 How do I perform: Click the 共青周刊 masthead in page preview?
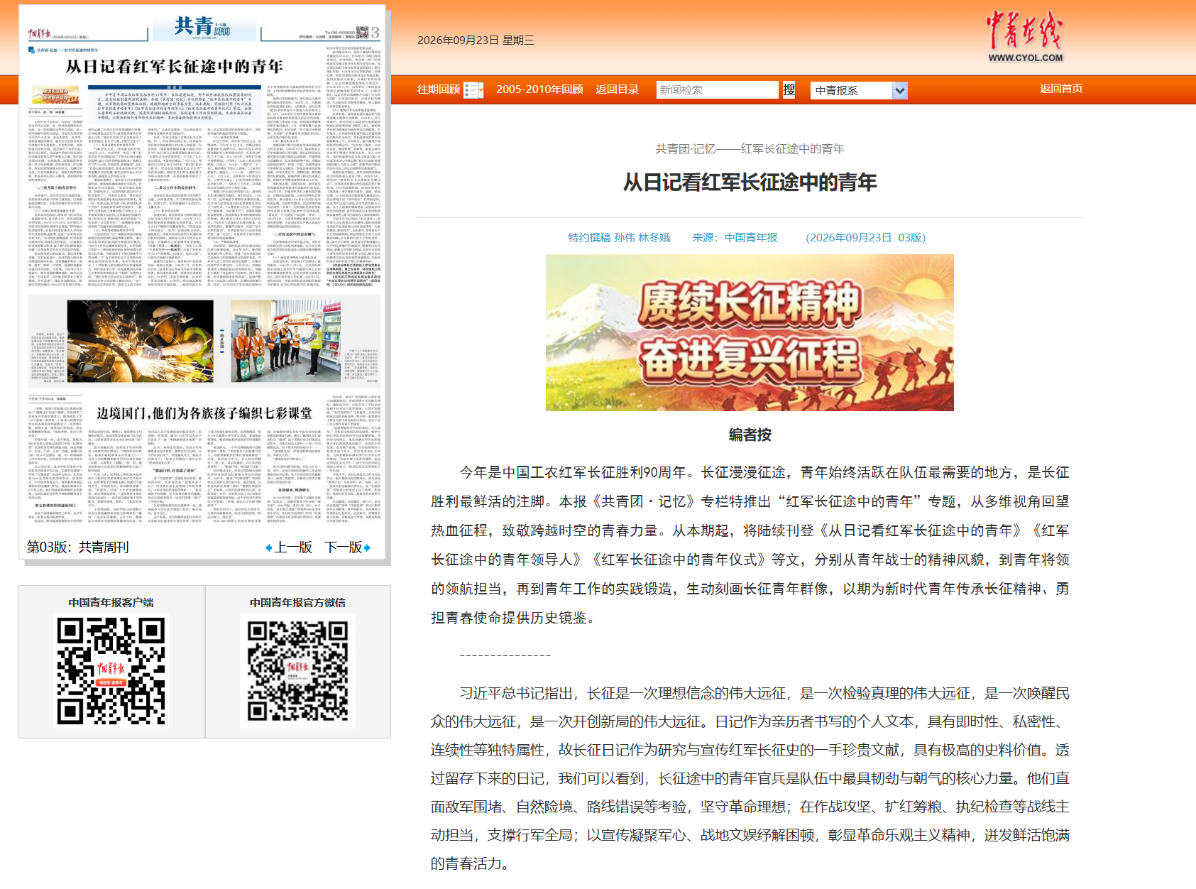203,27
